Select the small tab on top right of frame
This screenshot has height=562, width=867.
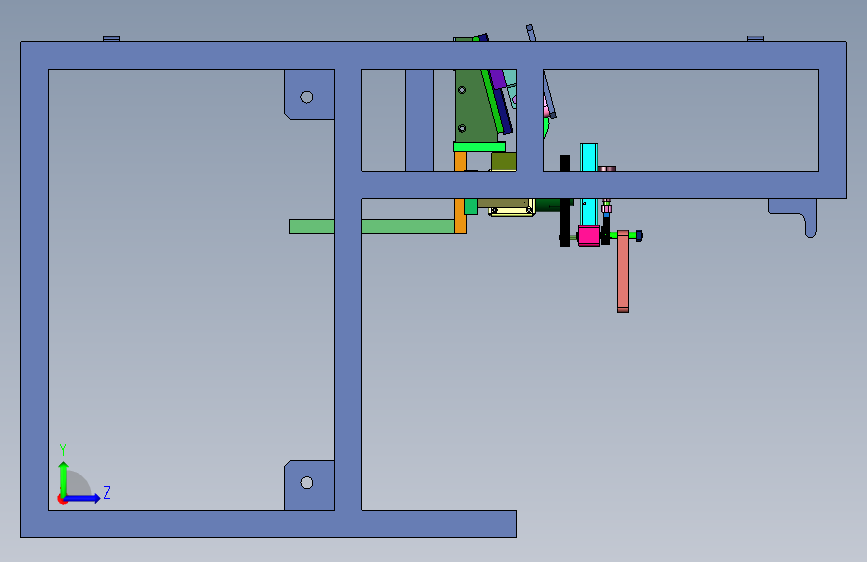(755, 39)
